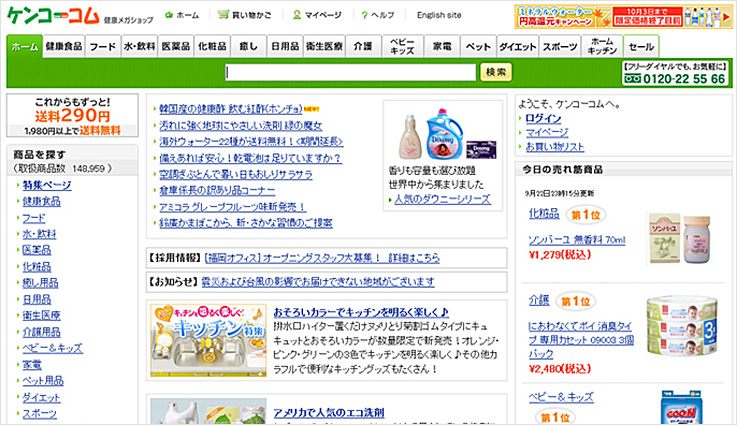
Task: Open sidebar ペット用品 category
Action: 43,381
